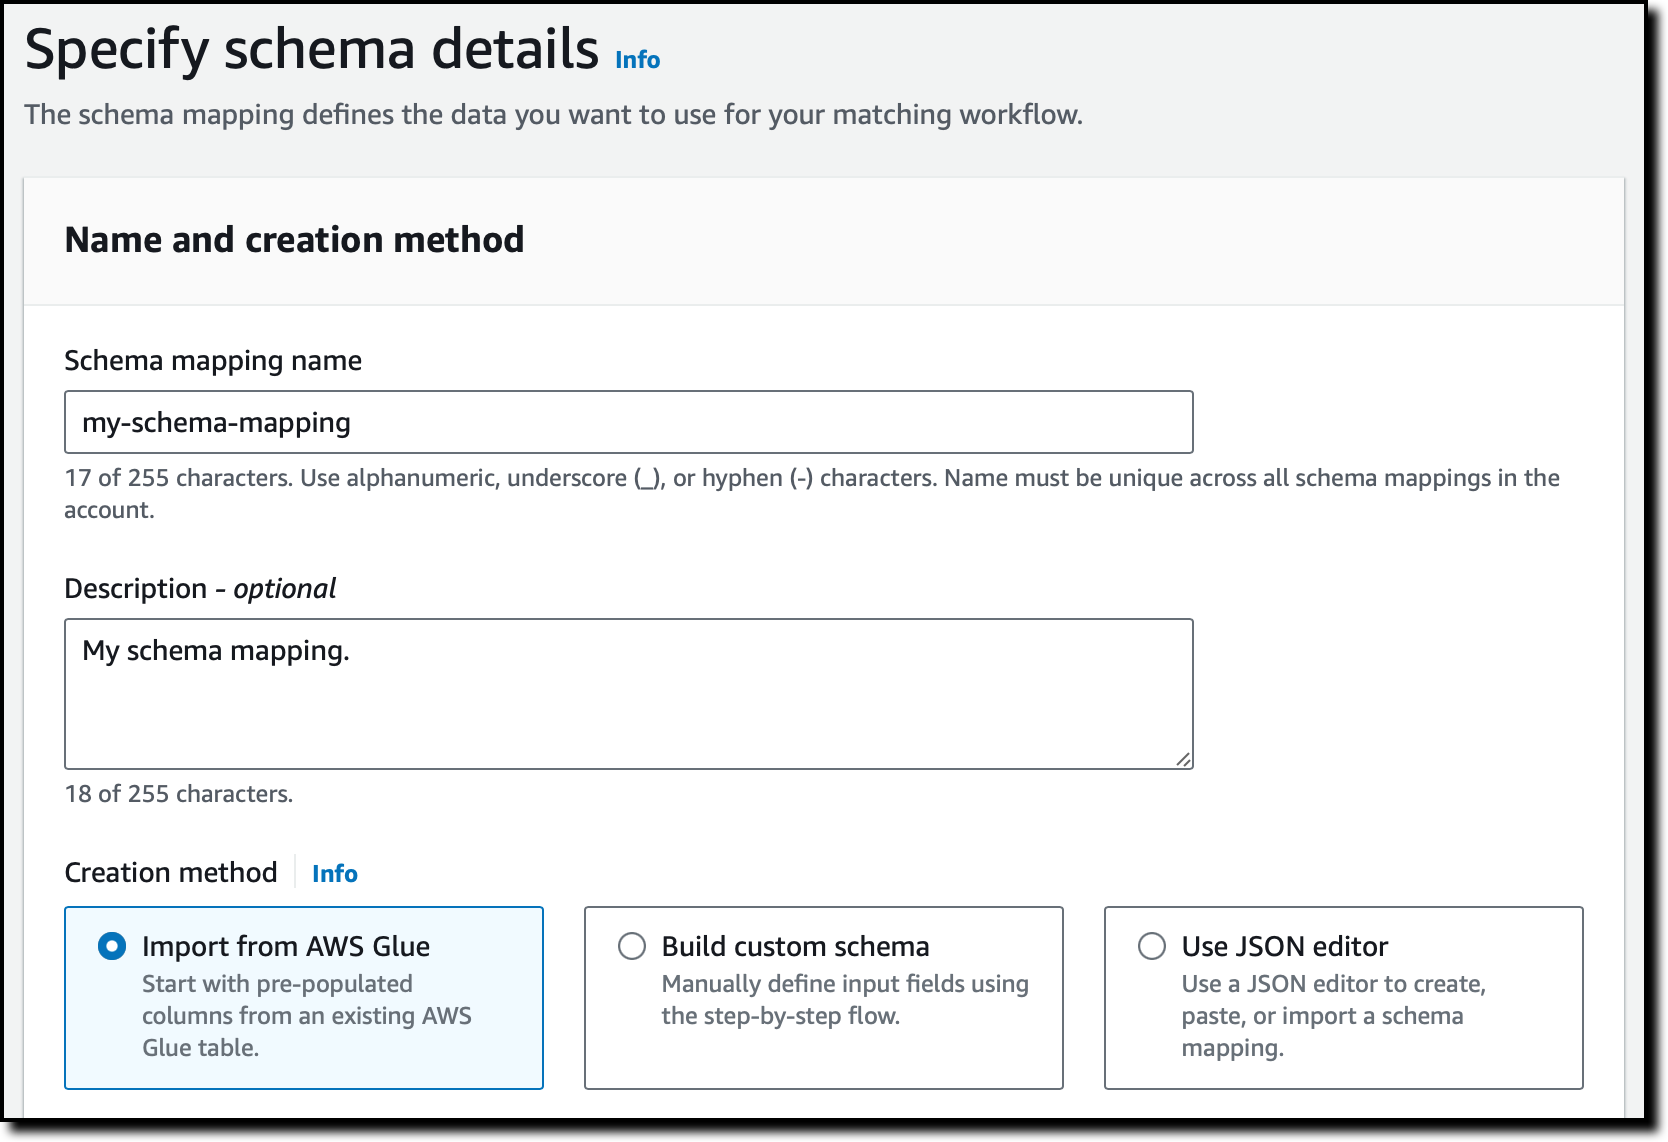The height and width of the screenshot is (1142, 1668).
Task: Select the Build custom schema radio button
Action: coord(632,946)
